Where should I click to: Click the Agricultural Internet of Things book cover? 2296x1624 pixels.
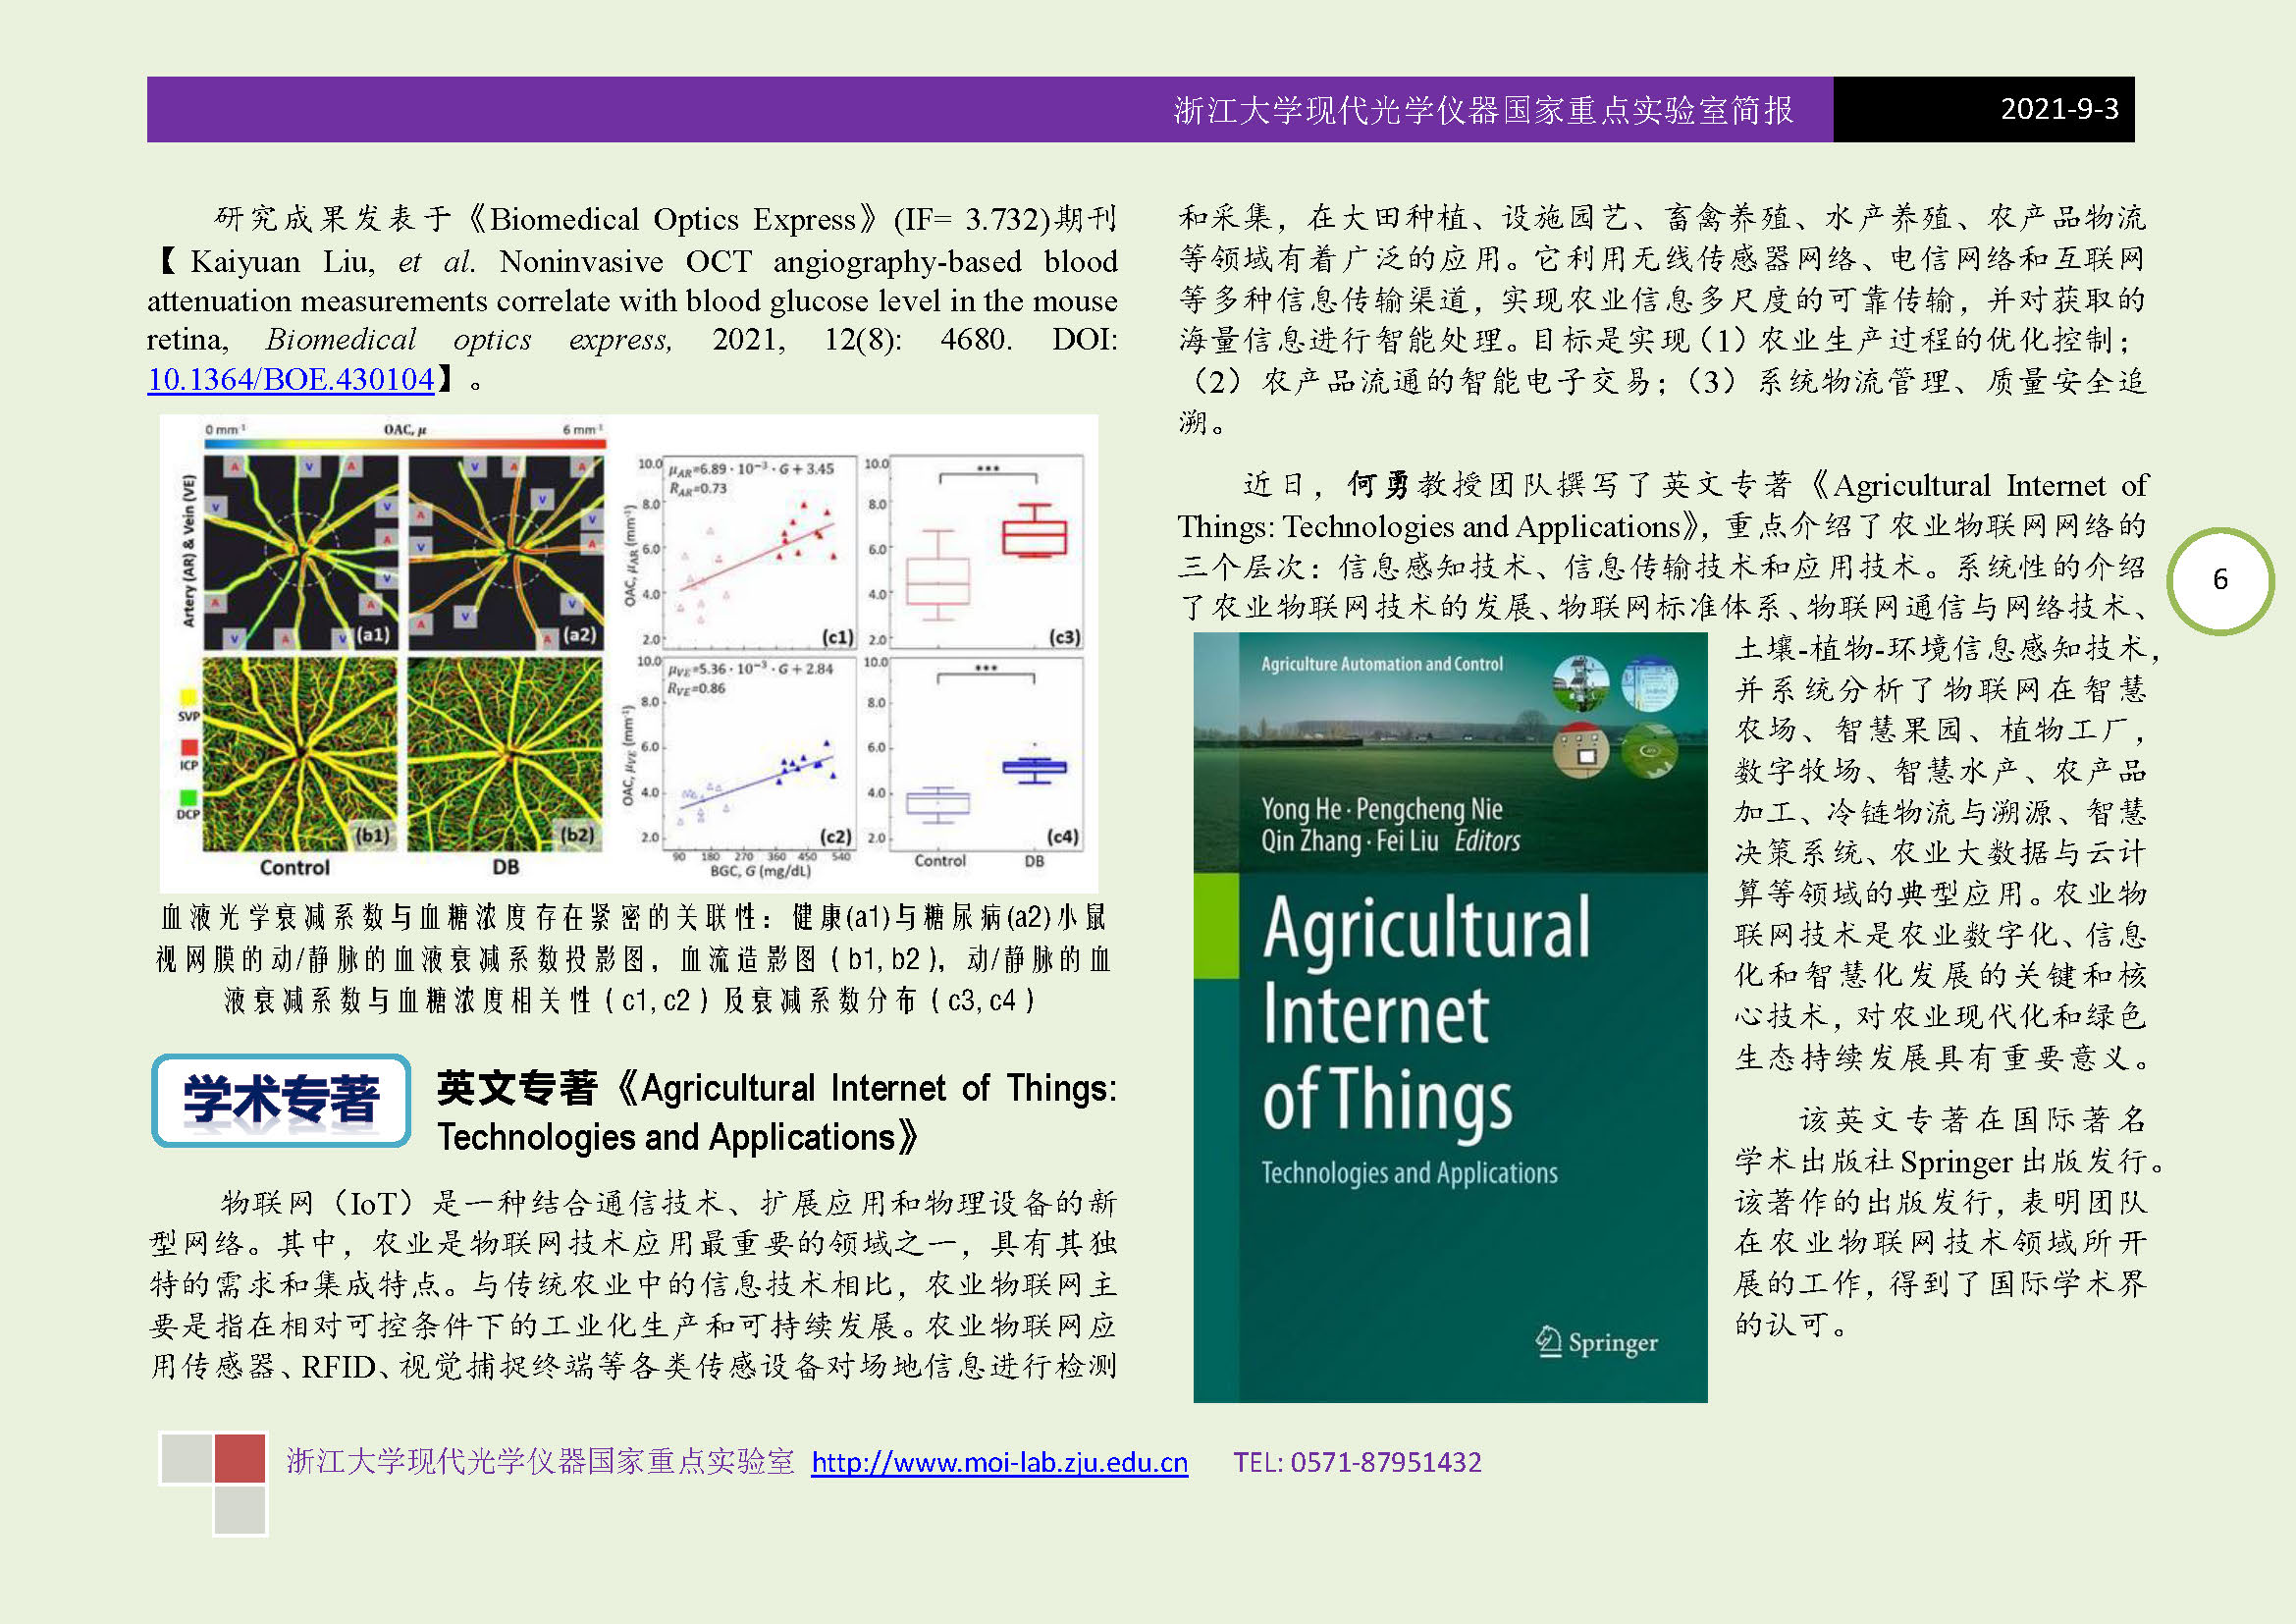pyautogui.click(x=1450, y=1016)
